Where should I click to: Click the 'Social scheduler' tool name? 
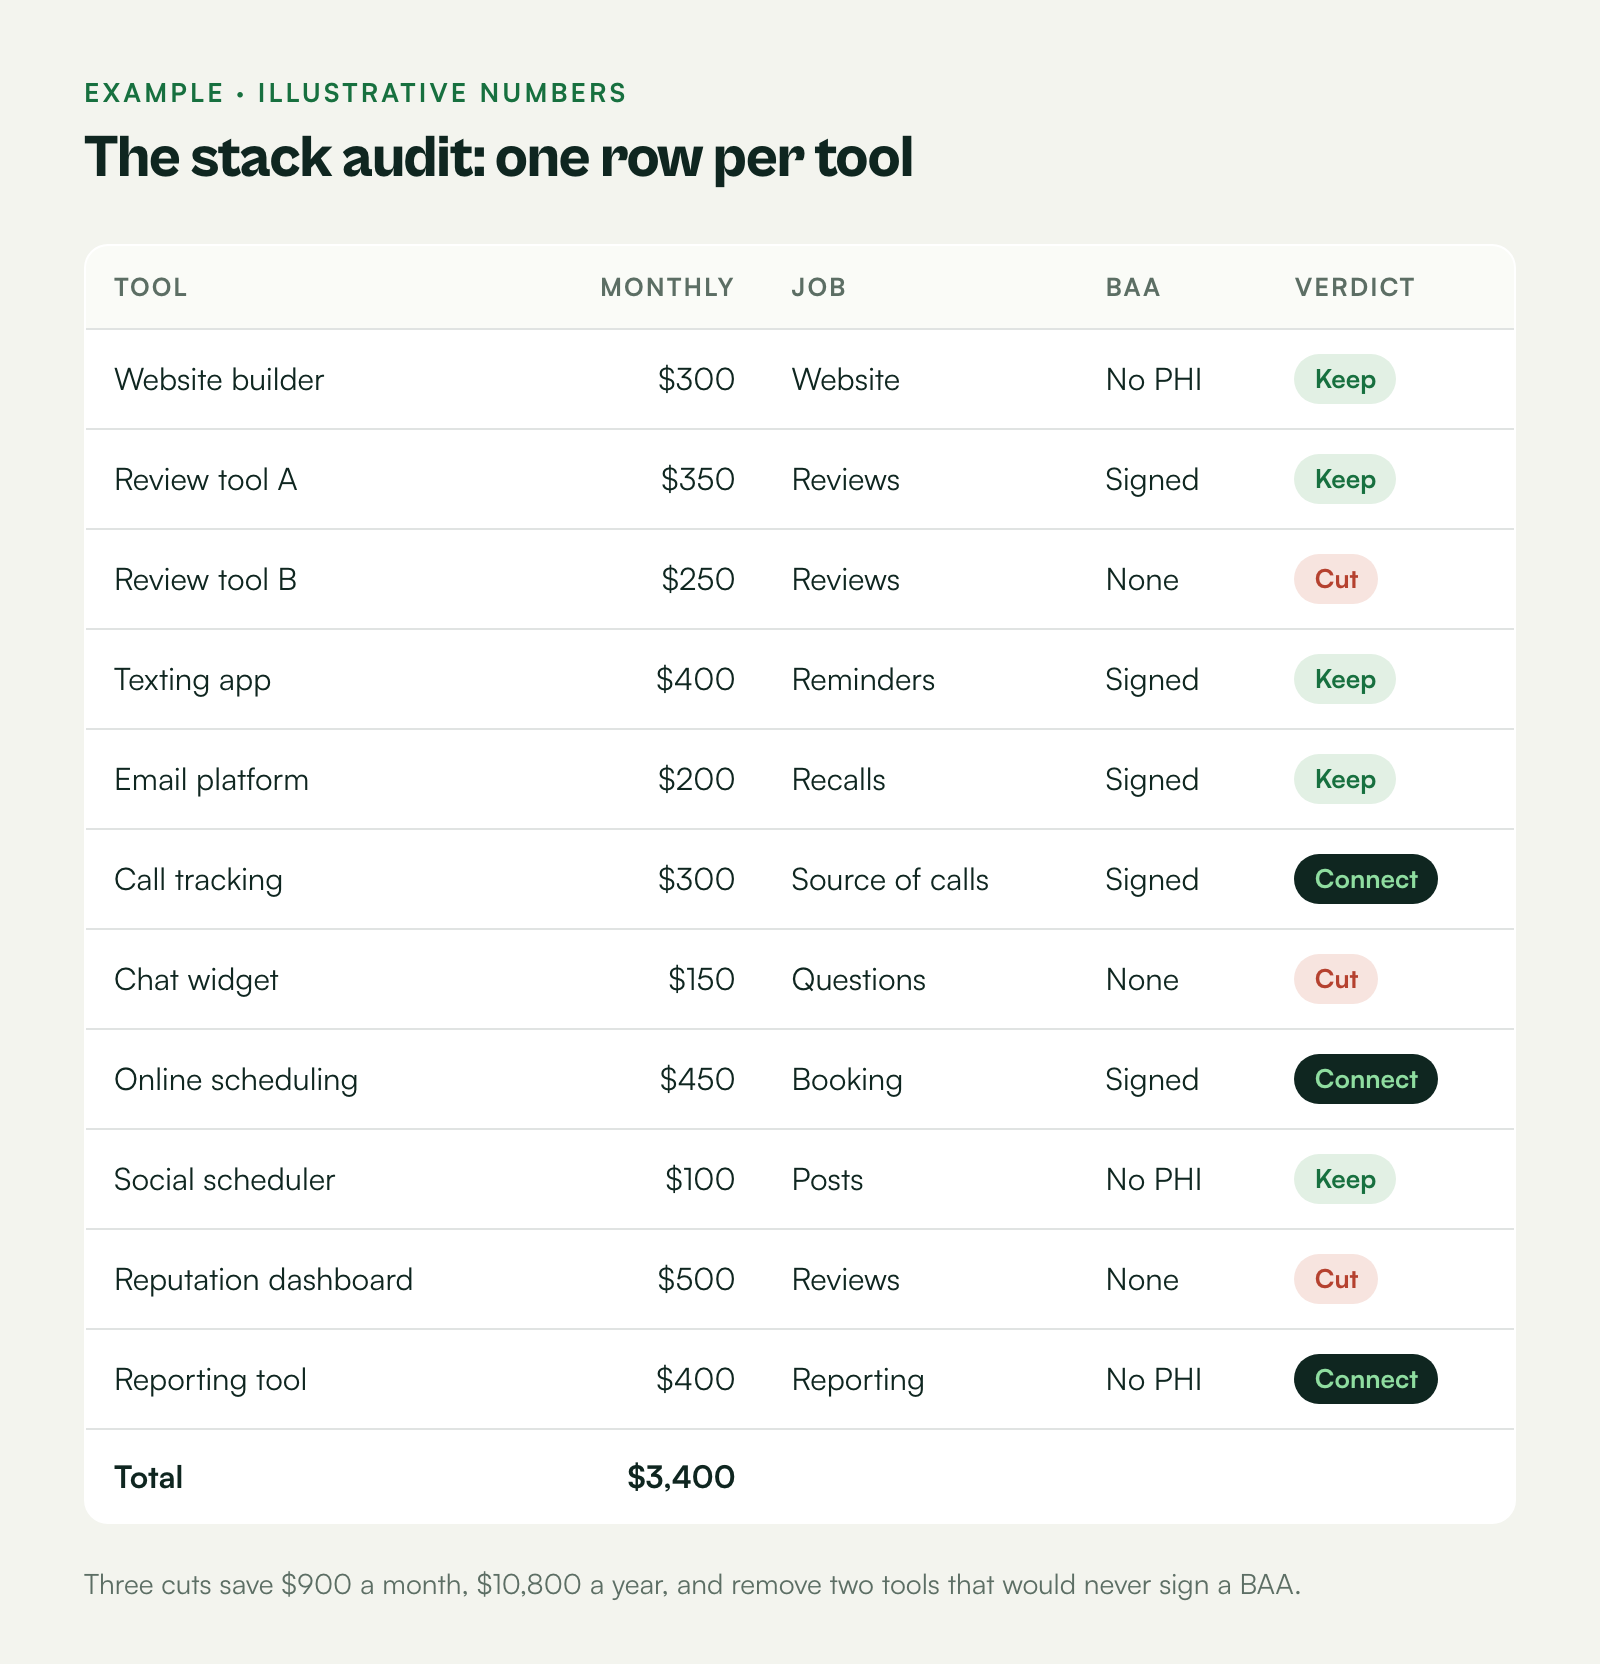pos(225,1180)
